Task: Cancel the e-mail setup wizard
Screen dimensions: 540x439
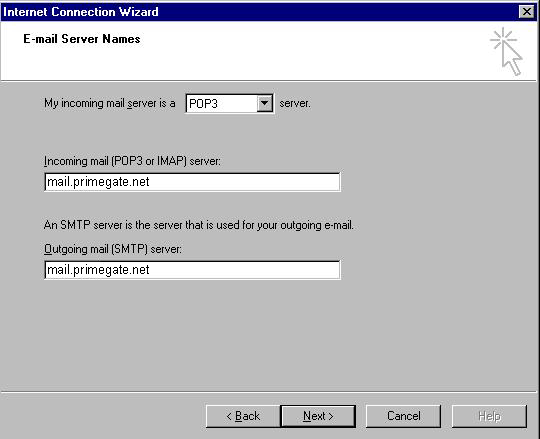Action: click(x=403, y=416)
